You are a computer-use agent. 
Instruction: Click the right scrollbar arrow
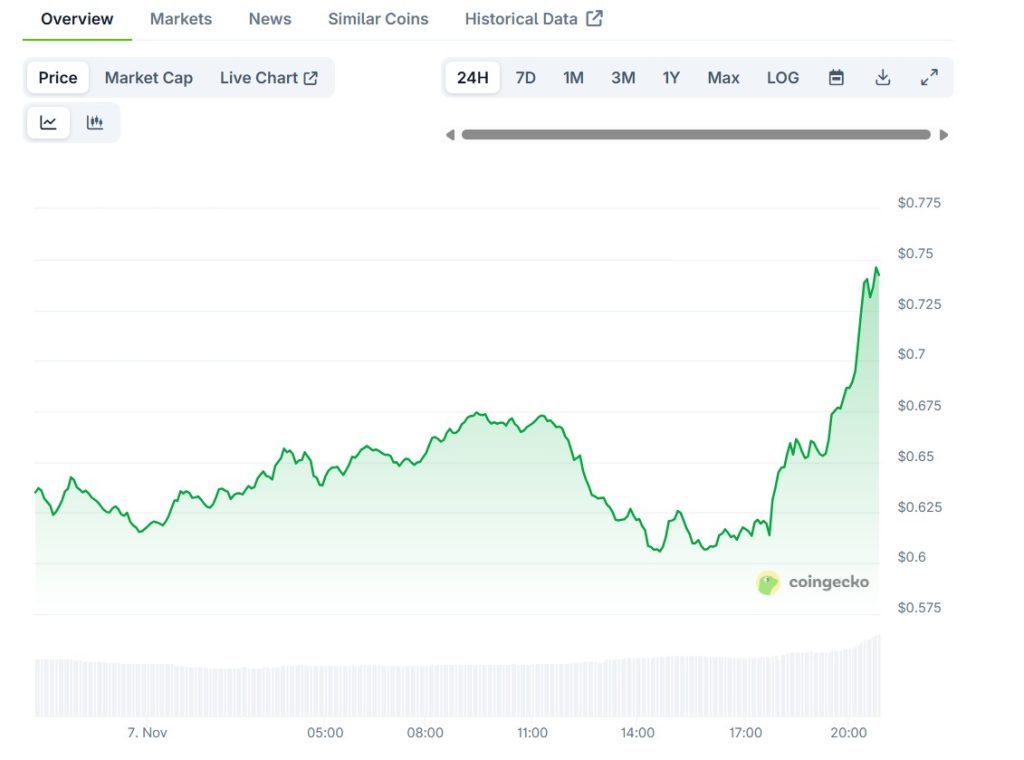943,133
